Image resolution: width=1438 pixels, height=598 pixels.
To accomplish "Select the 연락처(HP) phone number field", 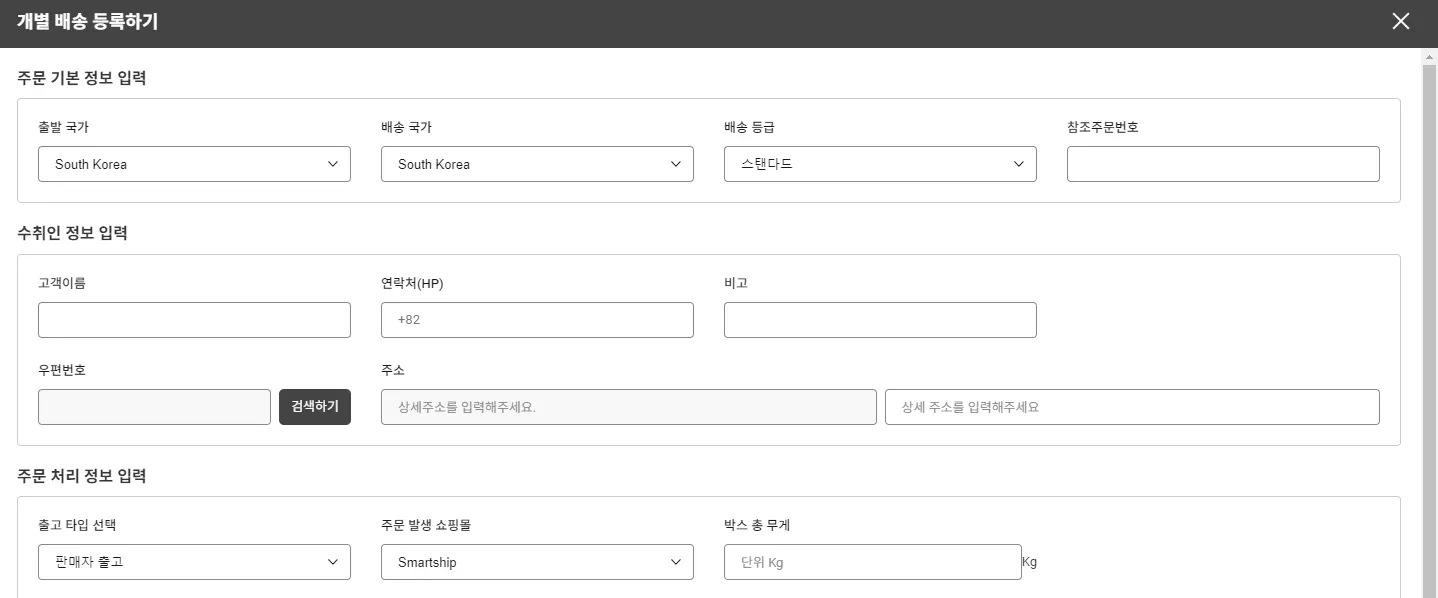I will (x=536, y=320).
